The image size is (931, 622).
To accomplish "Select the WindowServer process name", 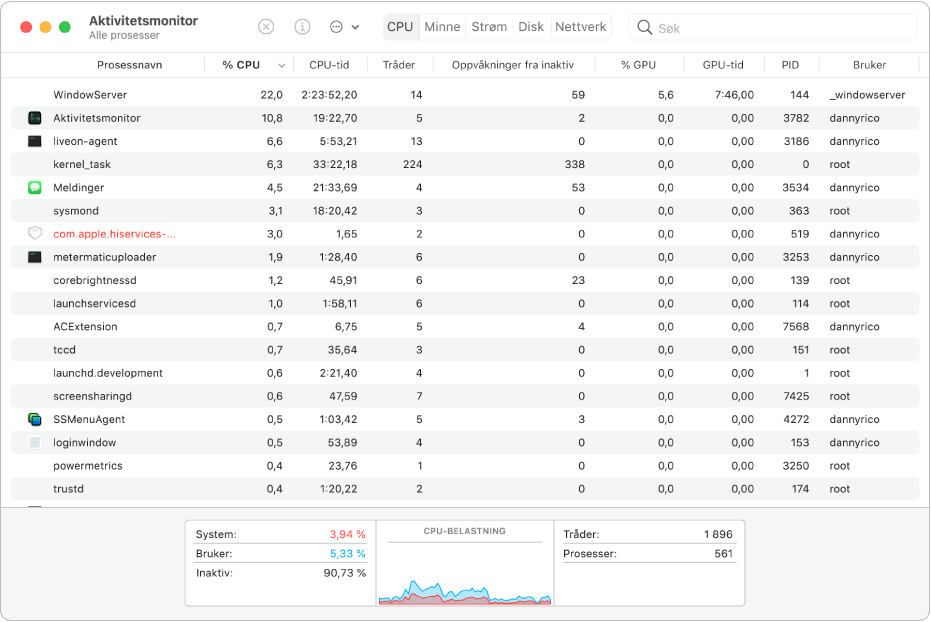I will [x=90, y=95].
